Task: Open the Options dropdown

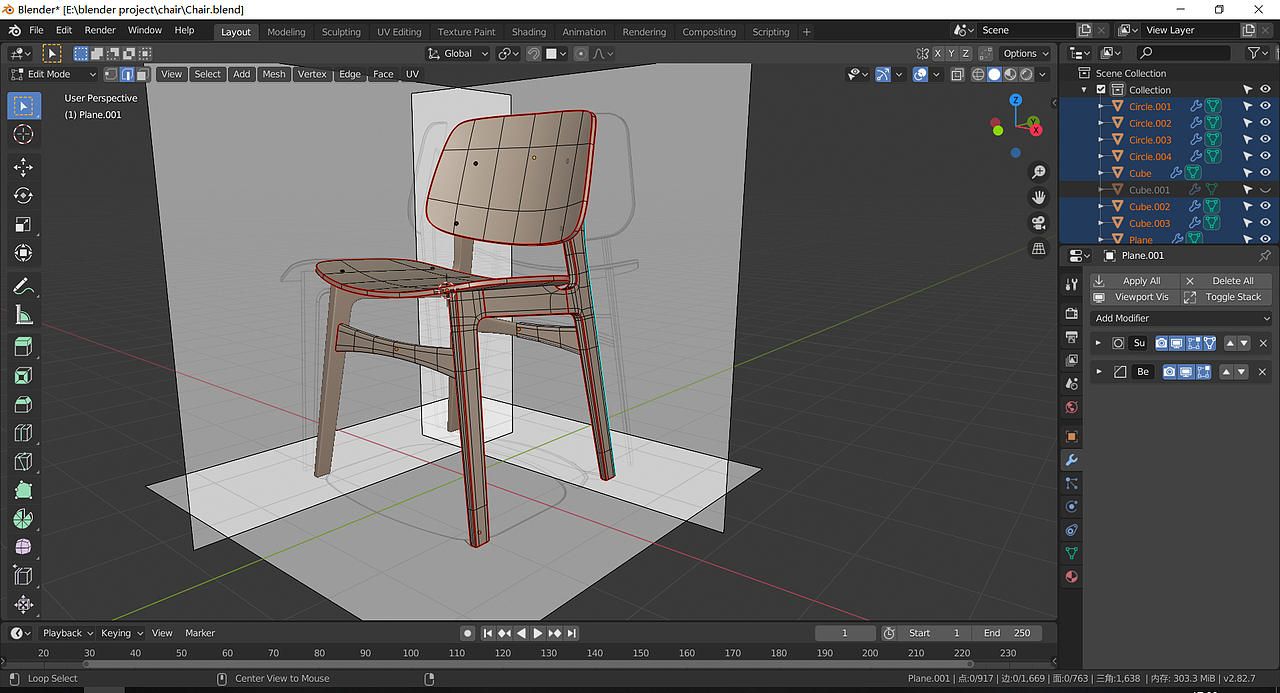Action: pyautogui.click(x=1026, y=53)
